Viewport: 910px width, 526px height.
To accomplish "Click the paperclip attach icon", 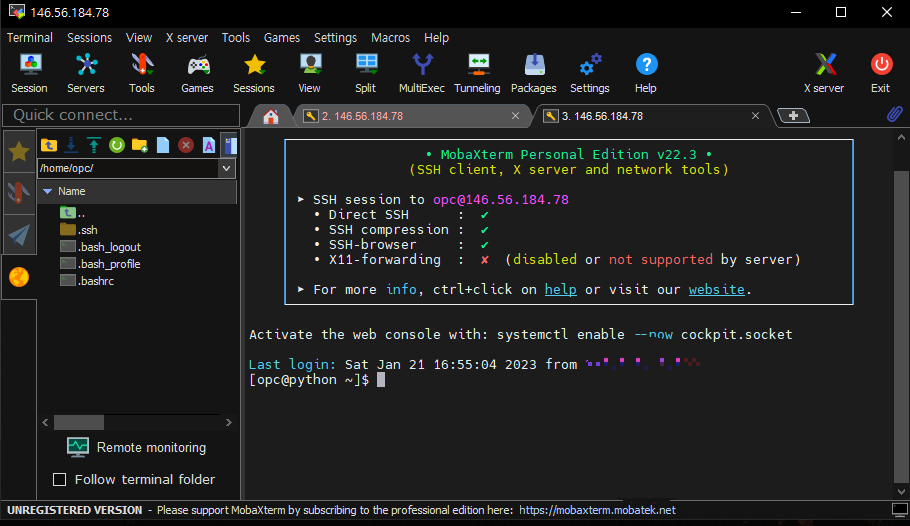I will [x=895, y=114].
